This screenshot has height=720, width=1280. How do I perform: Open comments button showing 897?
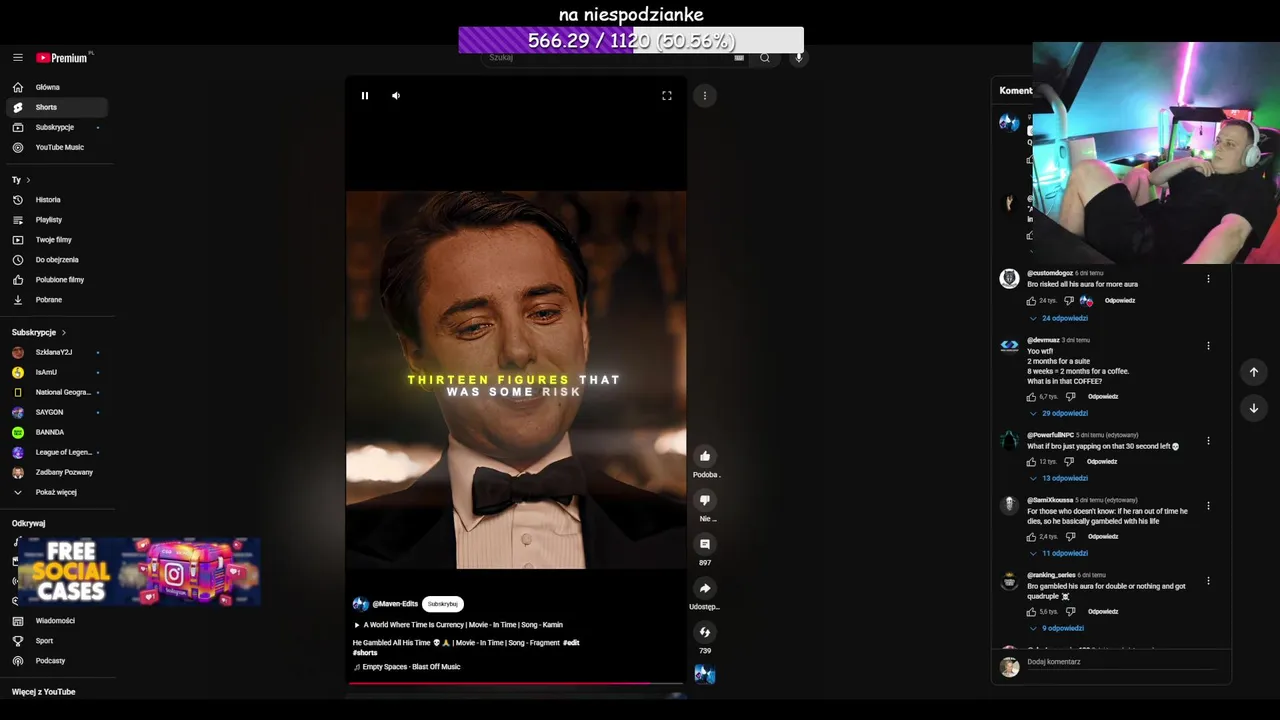(x=705, y=544)
